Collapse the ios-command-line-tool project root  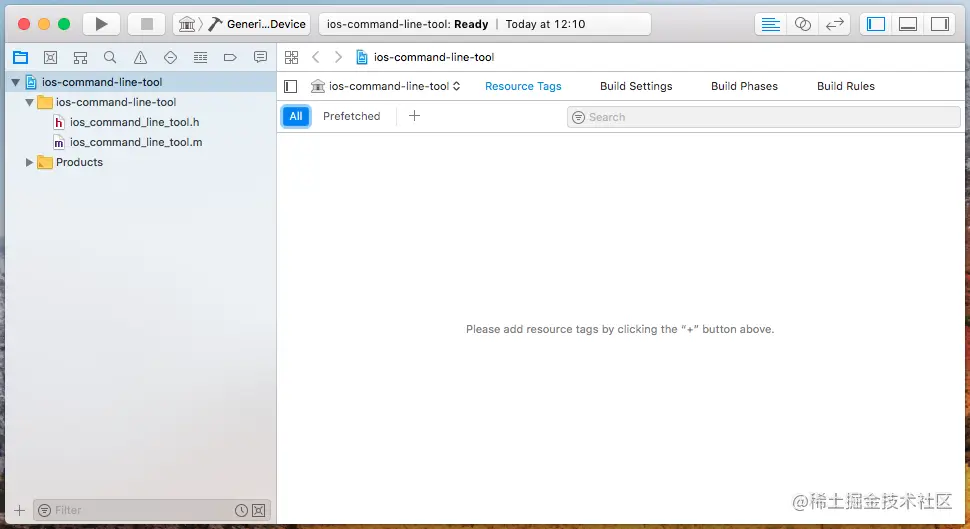(x=15, y=82)
